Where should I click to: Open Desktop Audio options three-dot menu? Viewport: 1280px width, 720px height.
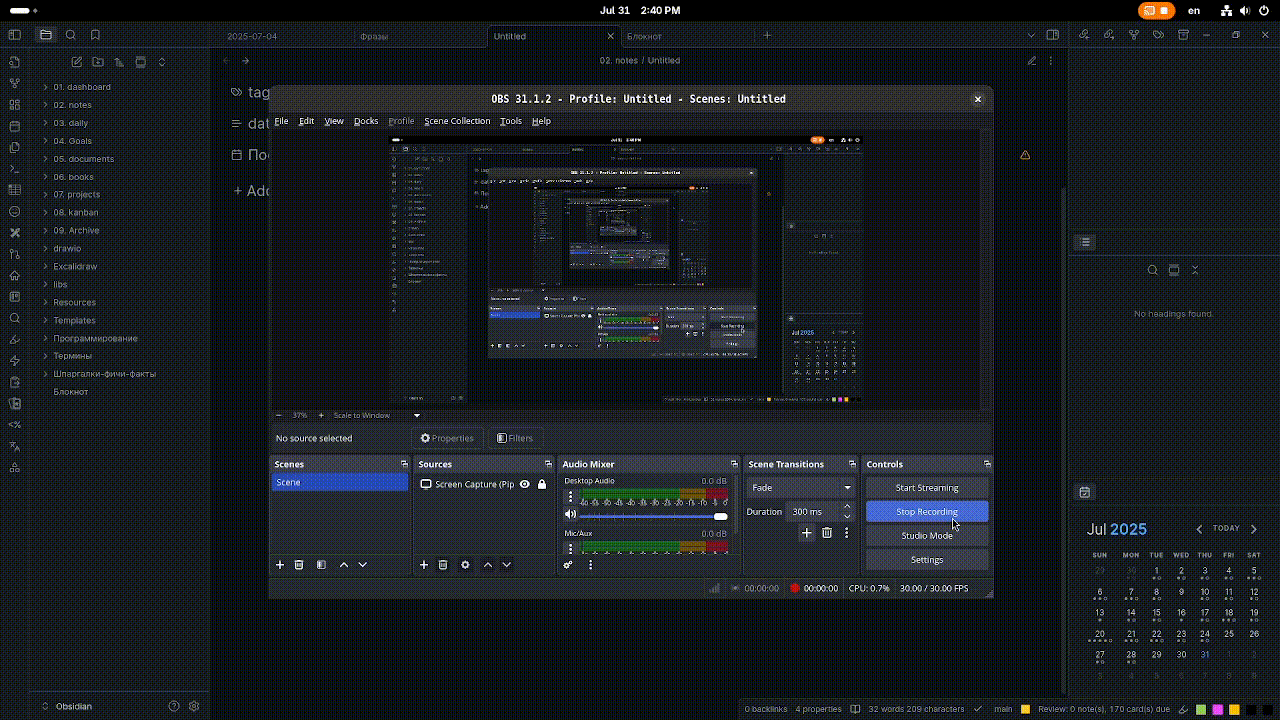[571, 496]
